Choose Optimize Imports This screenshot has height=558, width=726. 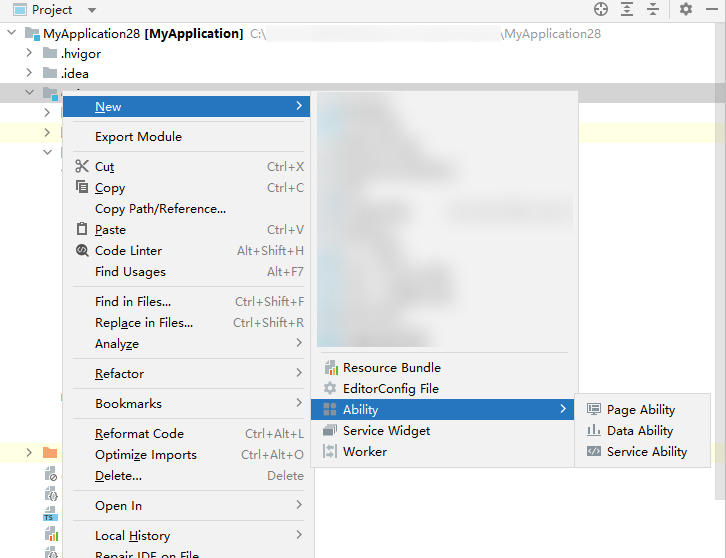coord(188,455)
